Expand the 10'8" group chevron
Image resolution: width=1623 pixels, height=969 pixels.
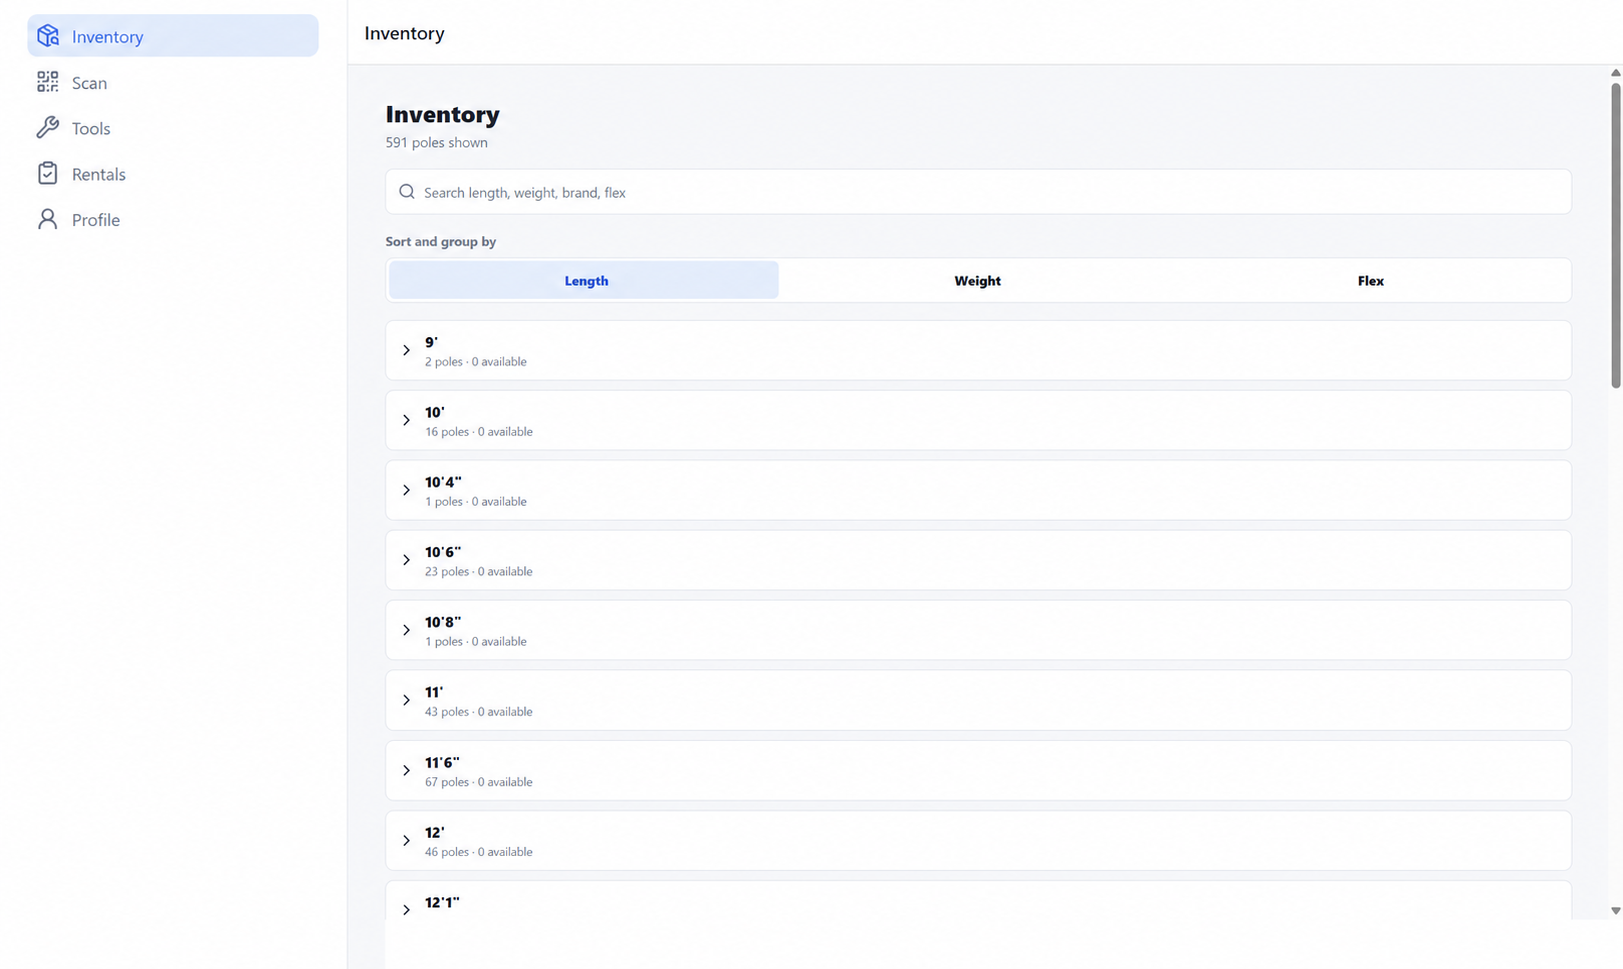pos(406,630)
